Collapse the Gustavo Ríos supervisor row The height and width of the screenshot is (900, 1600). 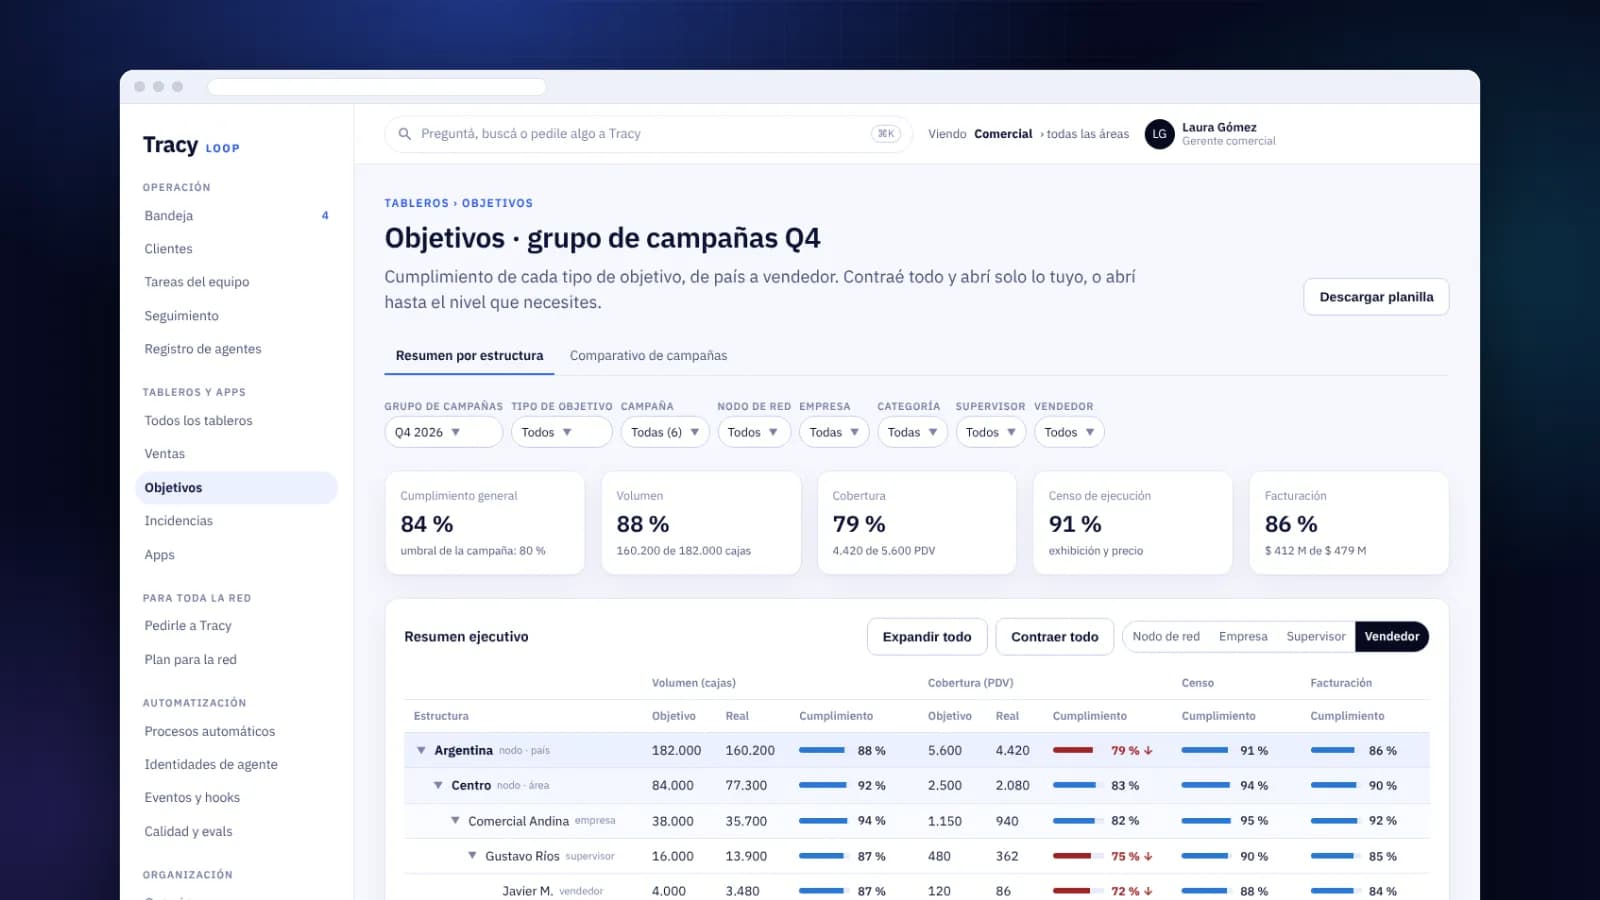coord(472,856)
